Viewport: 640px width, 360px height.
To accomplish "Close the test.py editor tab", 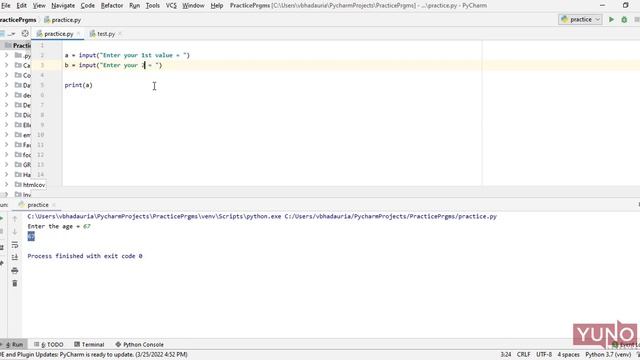I will [120, 34].
